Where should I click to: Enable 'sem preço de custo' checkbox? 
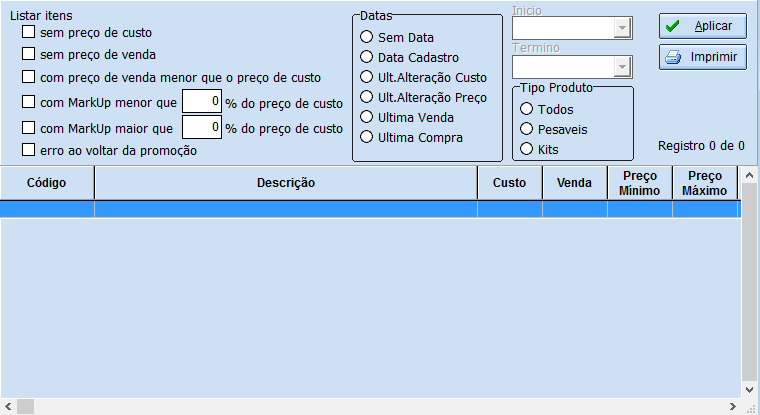29,32
